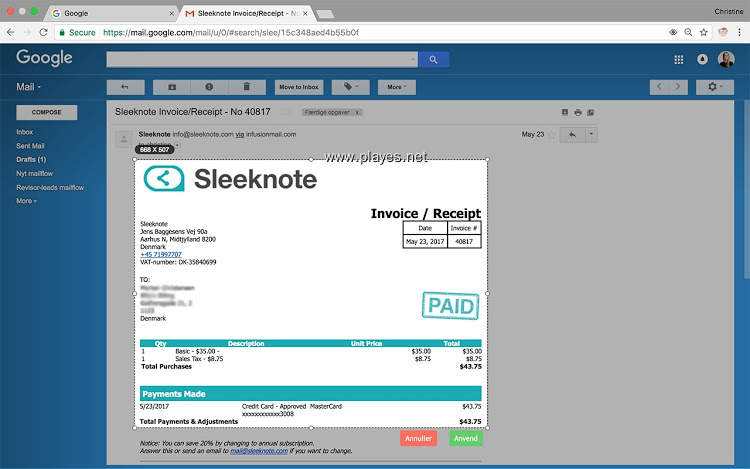Click the right-middle selection handle
The image size is (750, 469).
487,294
